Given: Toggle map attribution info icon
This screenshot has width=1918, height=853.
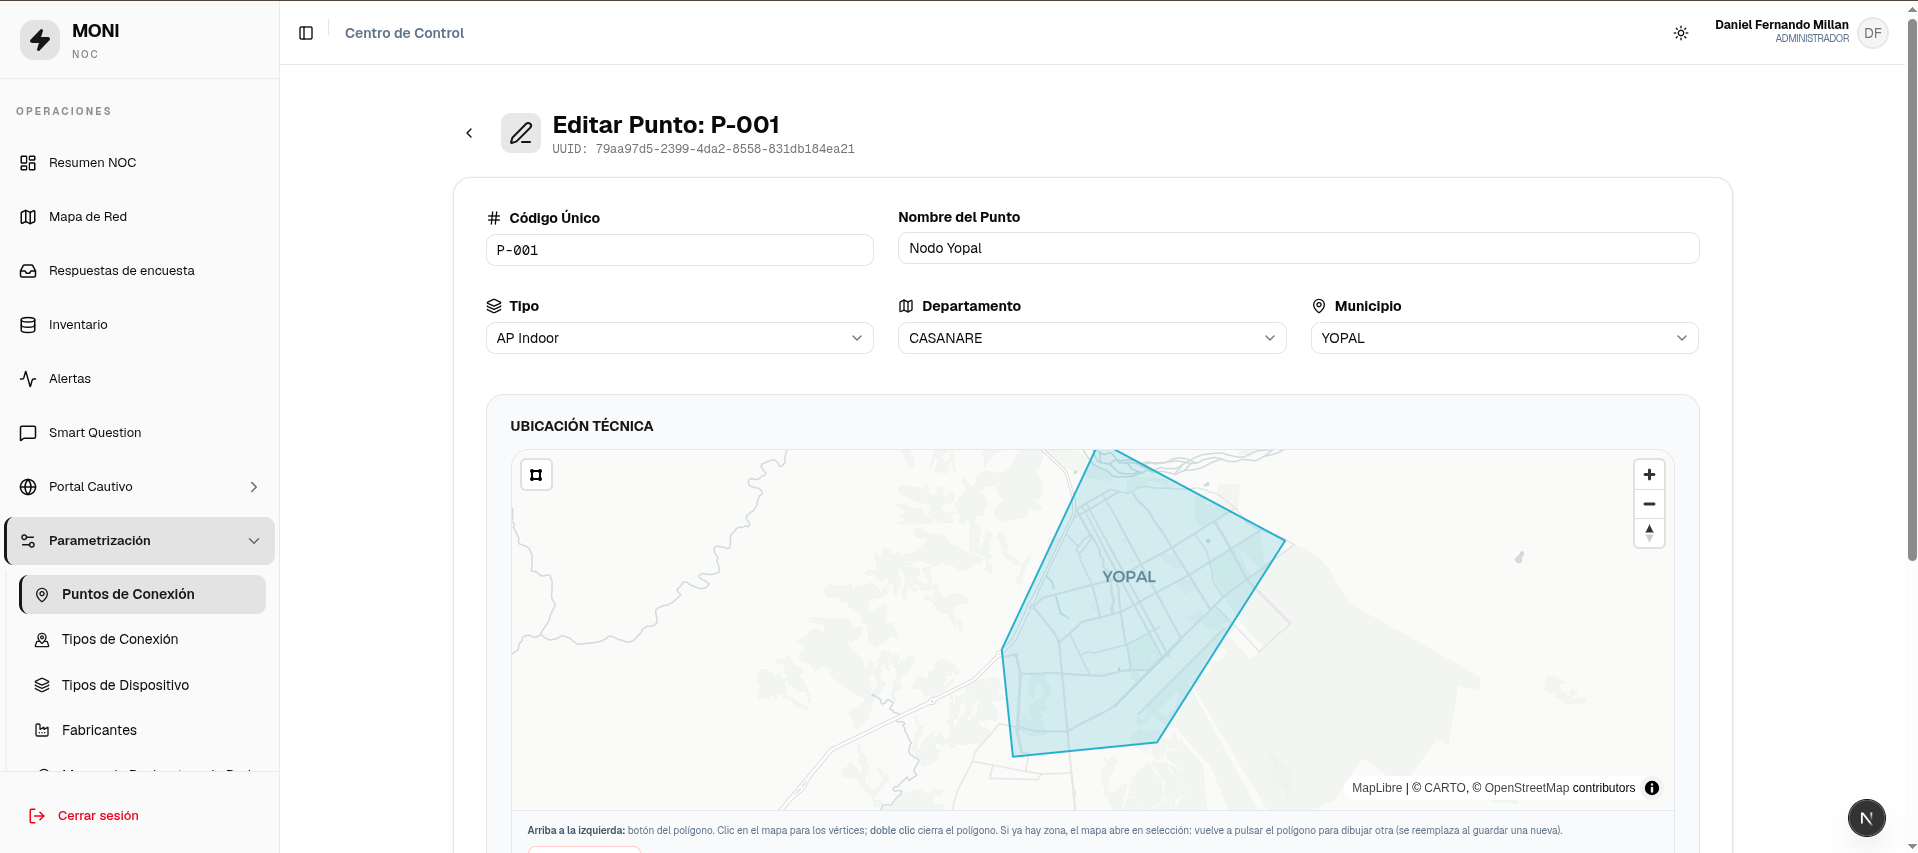Looking at the screenshot, I should tap(1652, 788).
